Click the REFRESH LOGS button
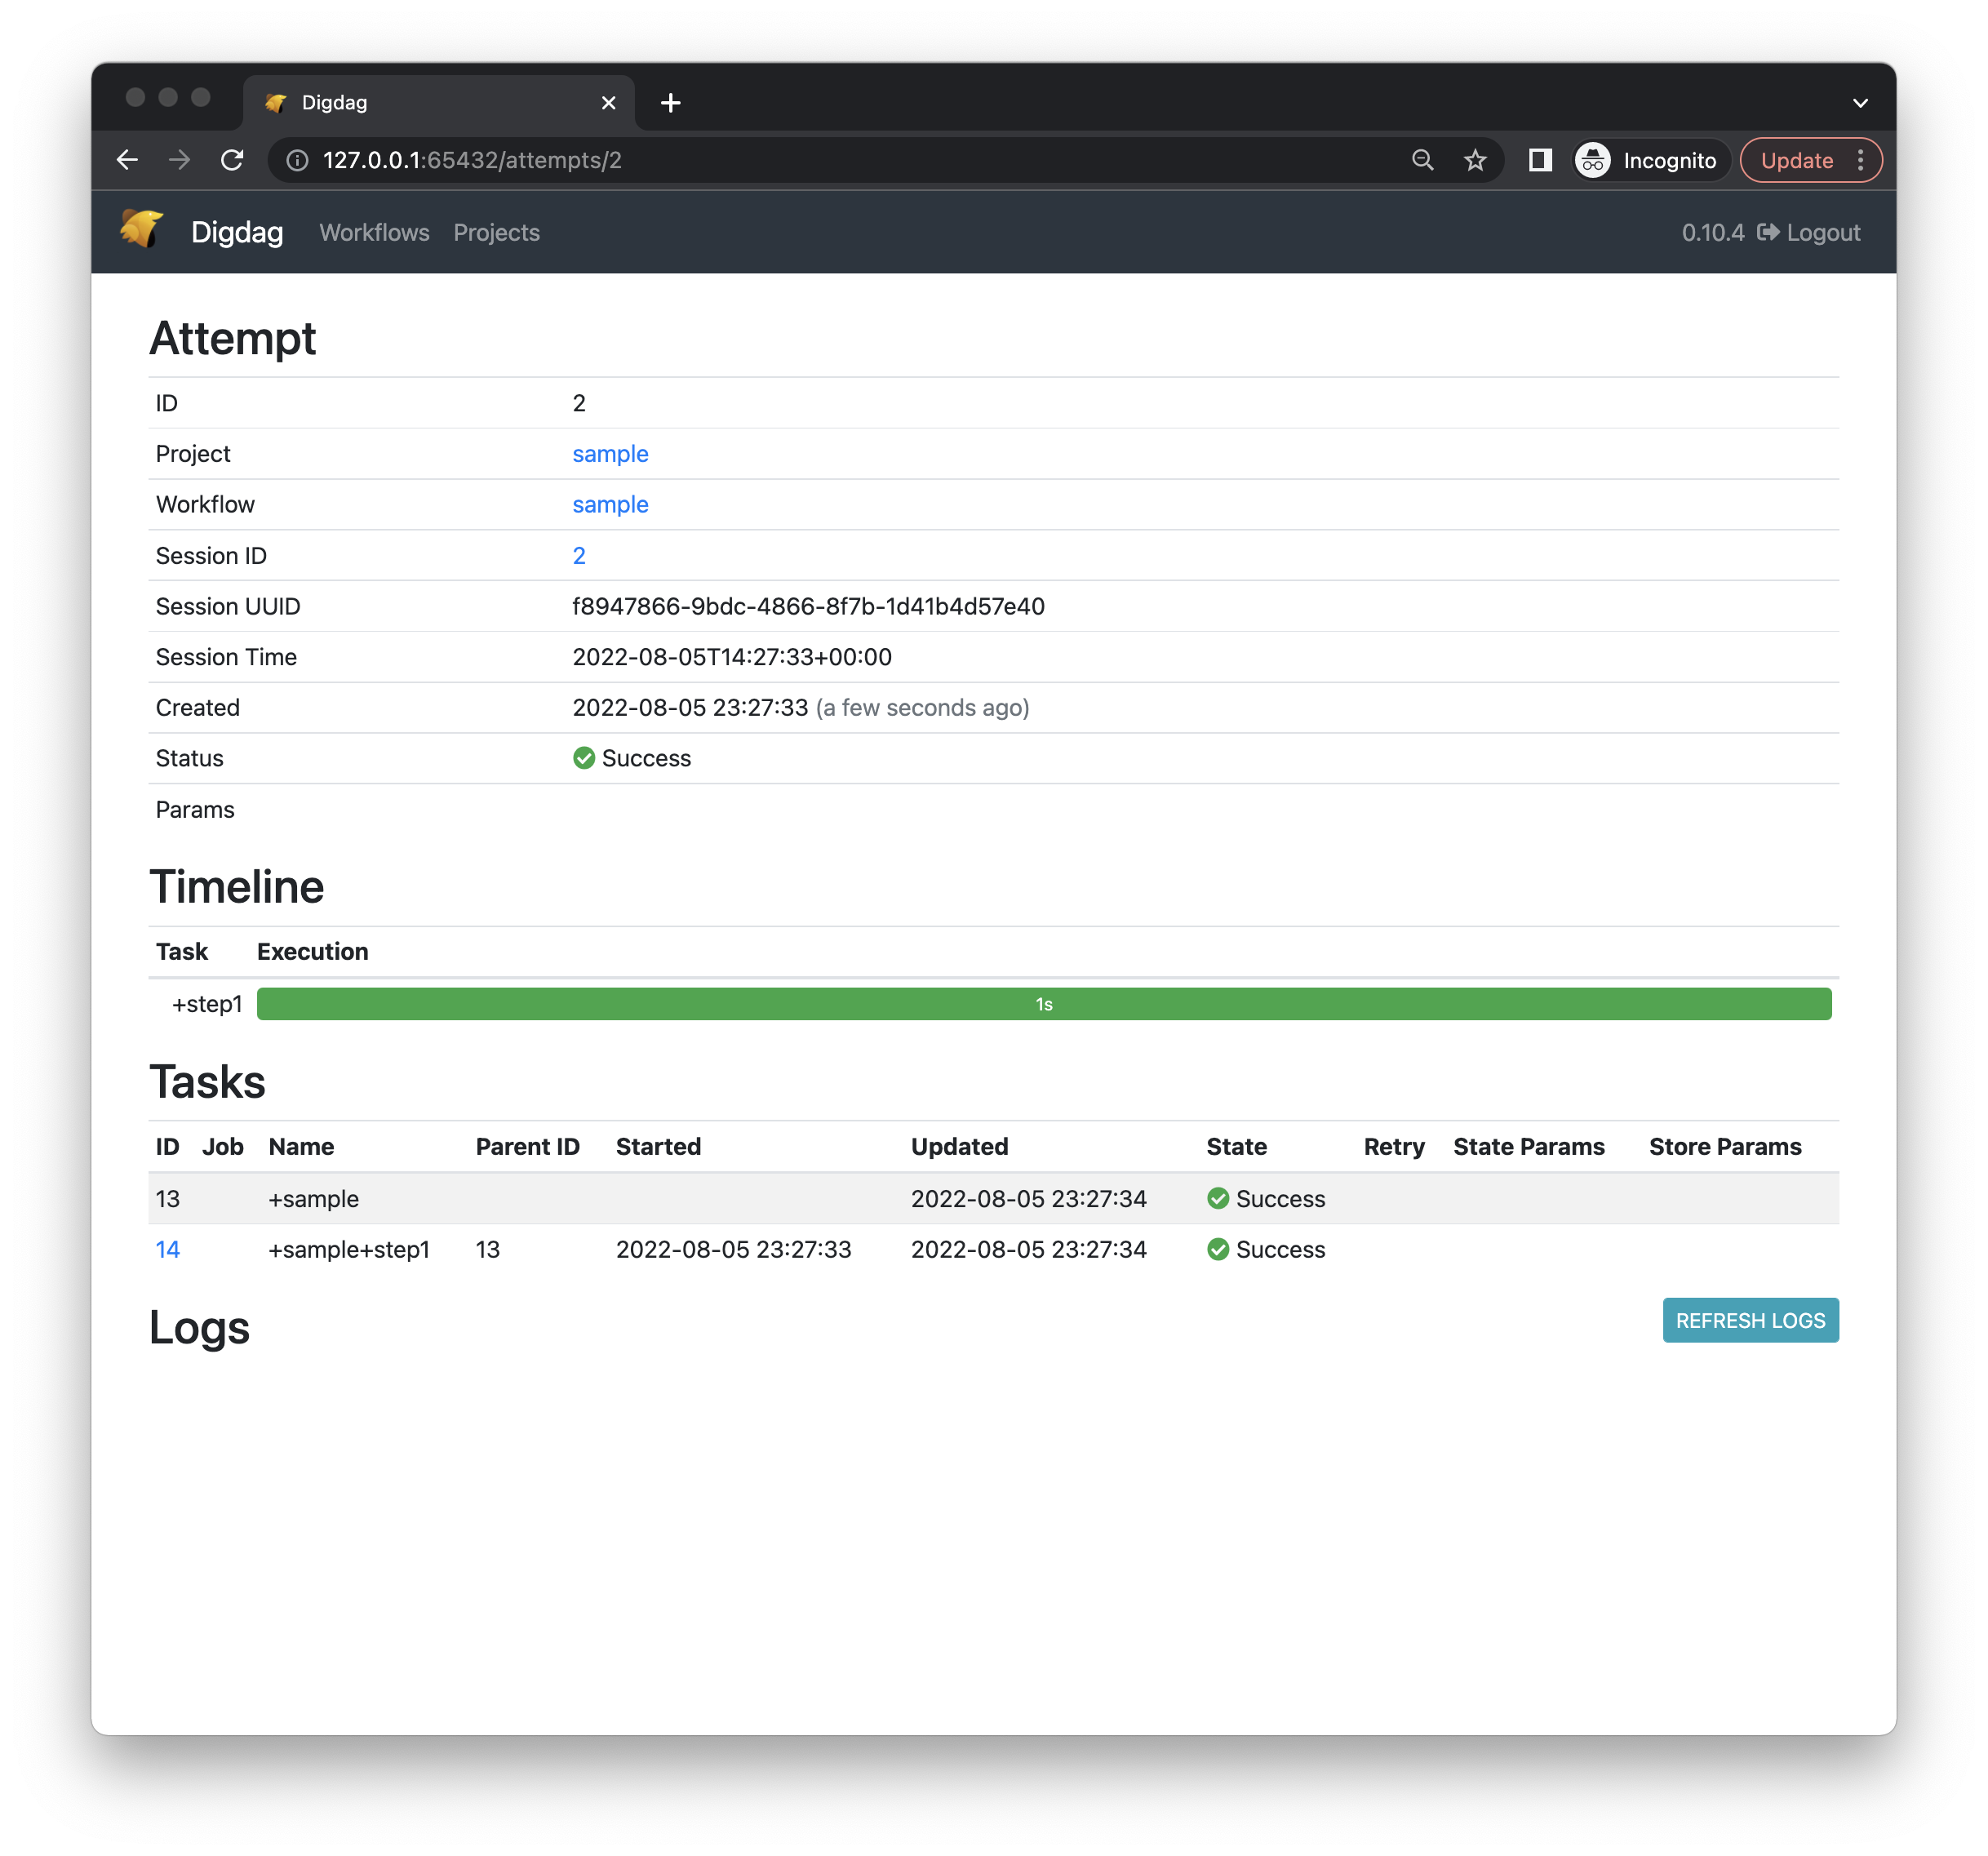 point(1750,1320)
